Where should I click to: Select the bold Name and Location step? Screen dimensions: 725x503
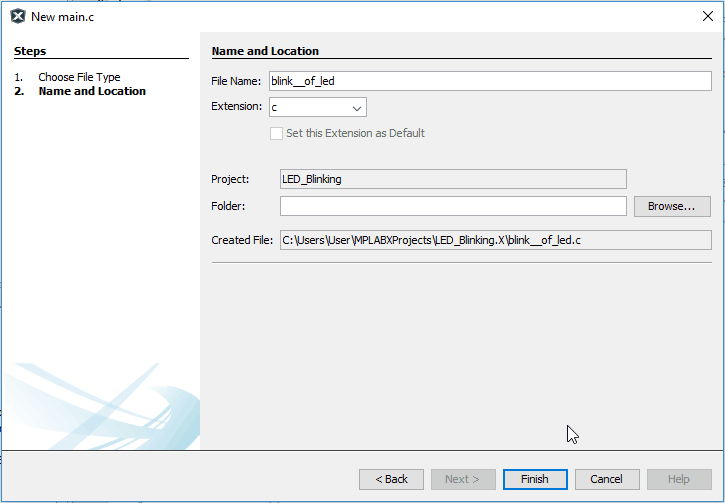92,91
